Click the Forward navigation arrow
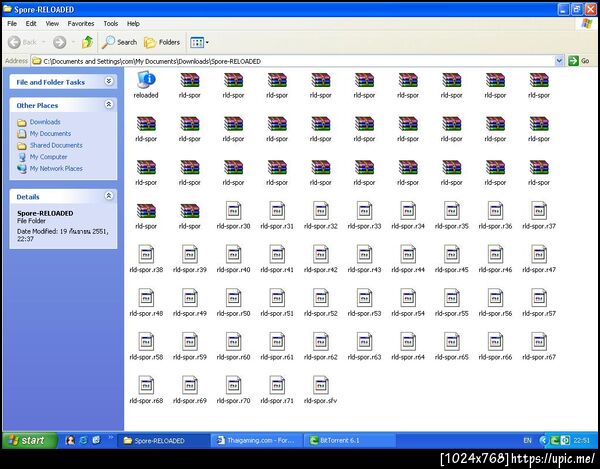 pos(59,42)
